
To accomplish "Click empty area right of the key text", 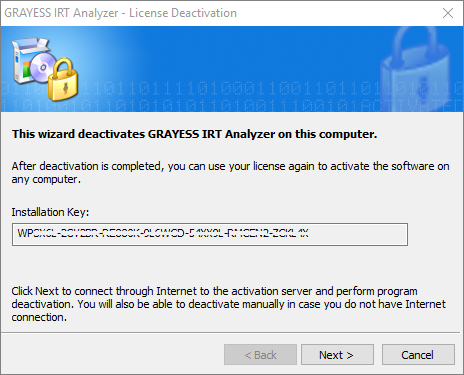I will [x=357, y=234].
